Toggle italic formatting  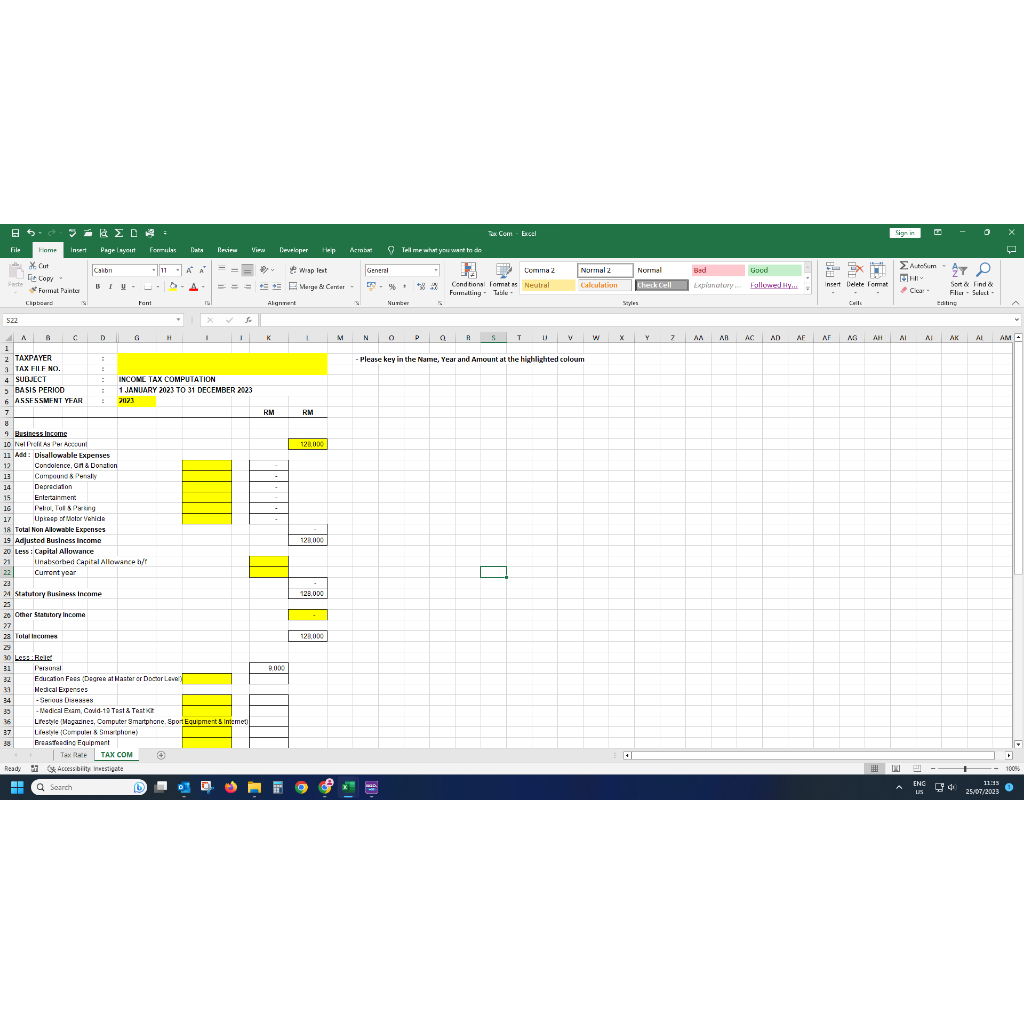110,286
